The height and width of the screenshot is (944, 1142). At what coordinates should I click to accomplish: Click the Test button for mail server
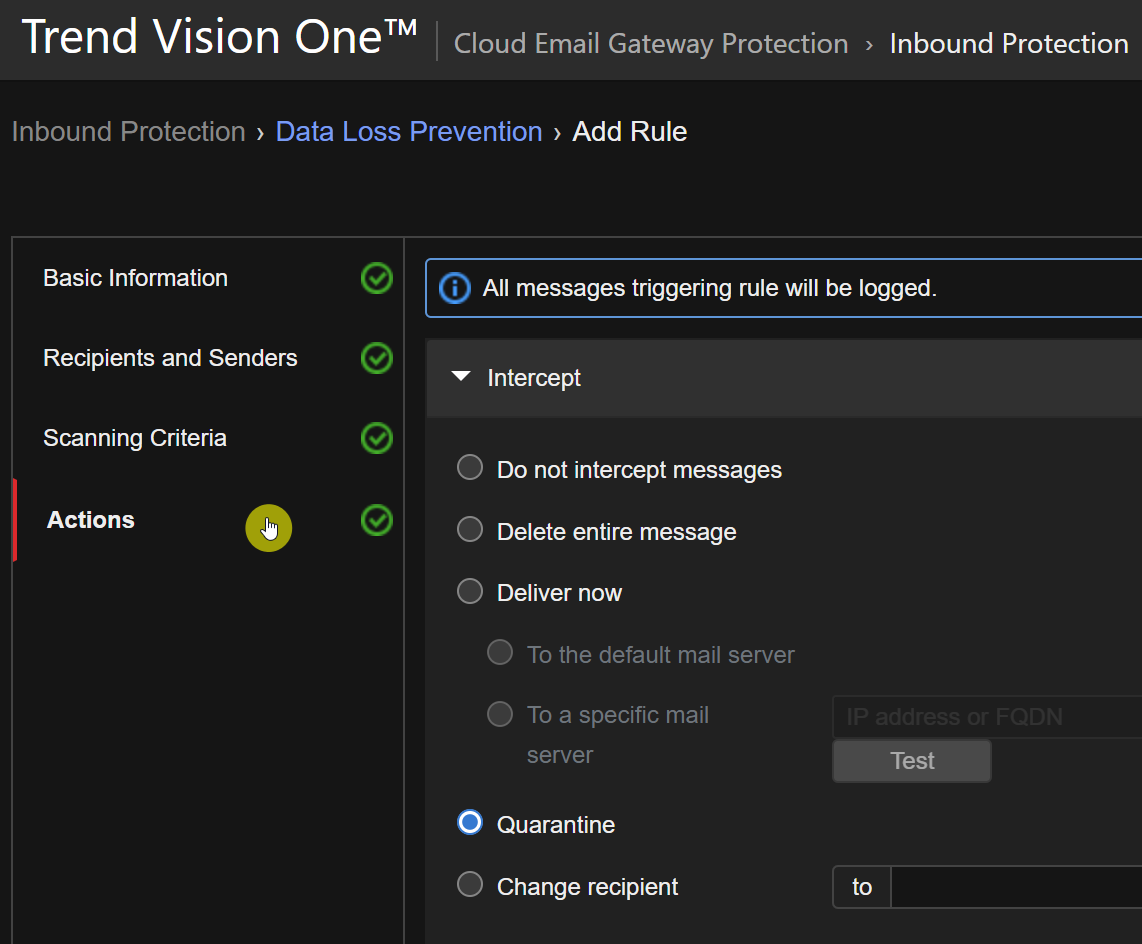tap(911, 761)
